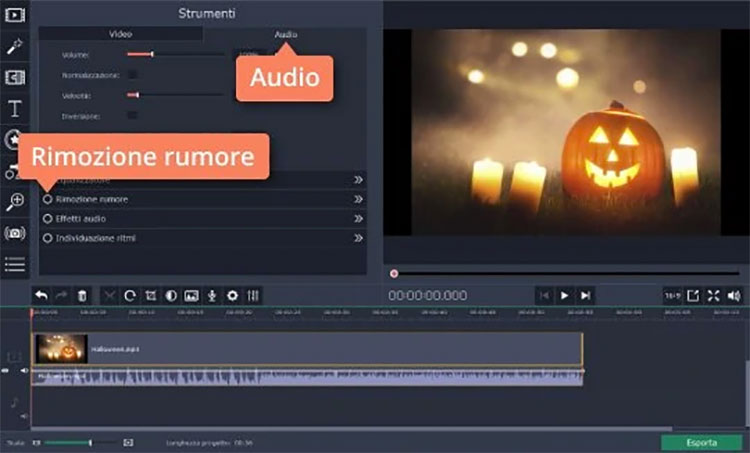This screenshot has width=750, height=453.
Task: Expand the Effetti audio chevron
Action: click(x=358, y=219)
